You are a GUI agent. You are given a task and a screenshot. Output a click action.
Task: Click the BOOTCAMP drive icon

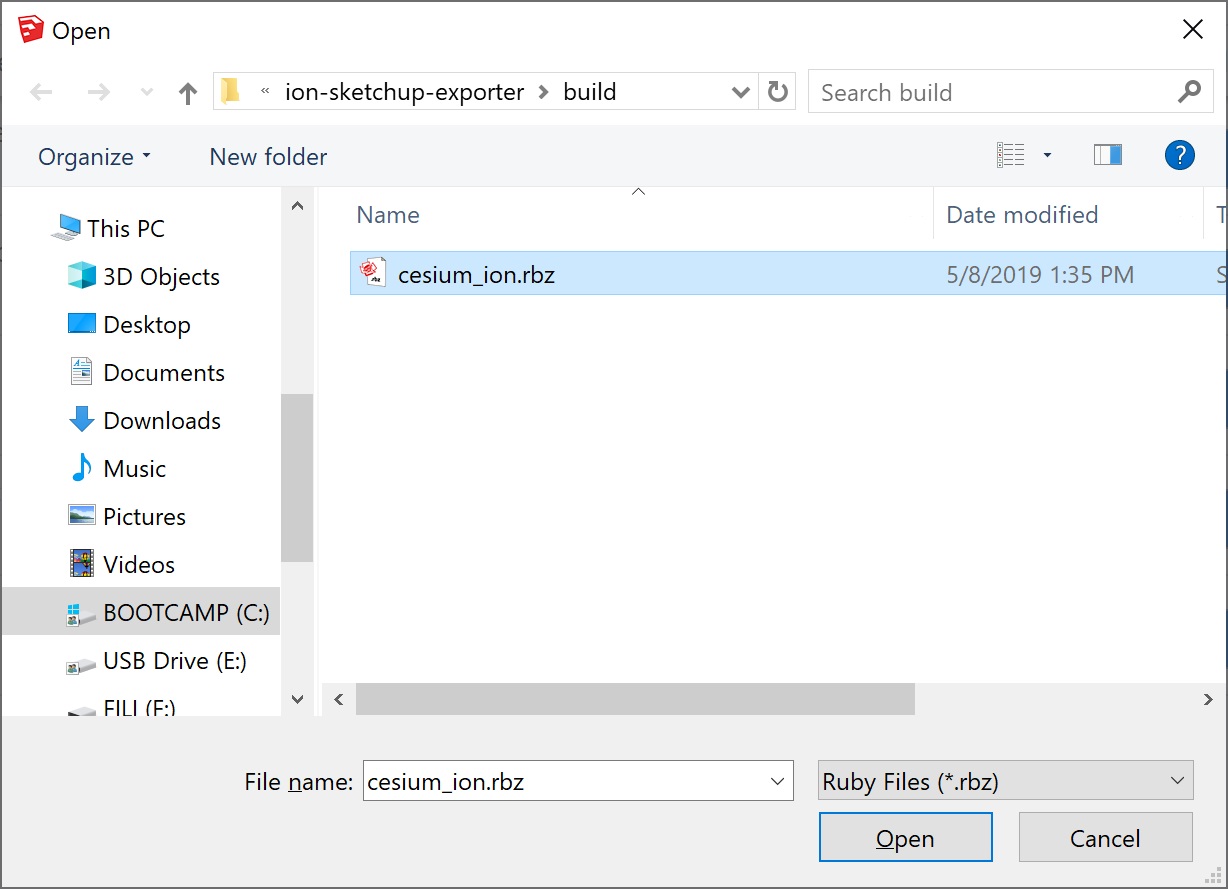pos(80,614)
